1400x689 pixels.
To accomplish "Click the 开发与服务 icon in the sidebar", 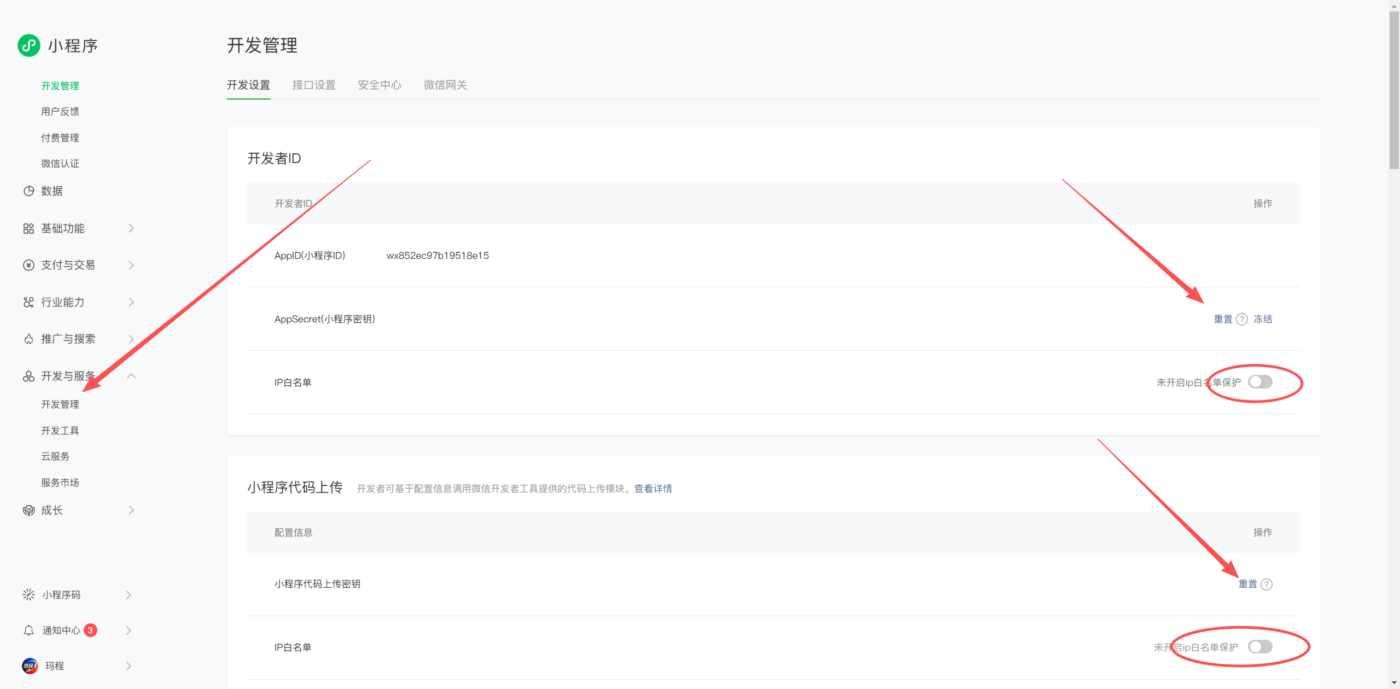I will point(28,376).
